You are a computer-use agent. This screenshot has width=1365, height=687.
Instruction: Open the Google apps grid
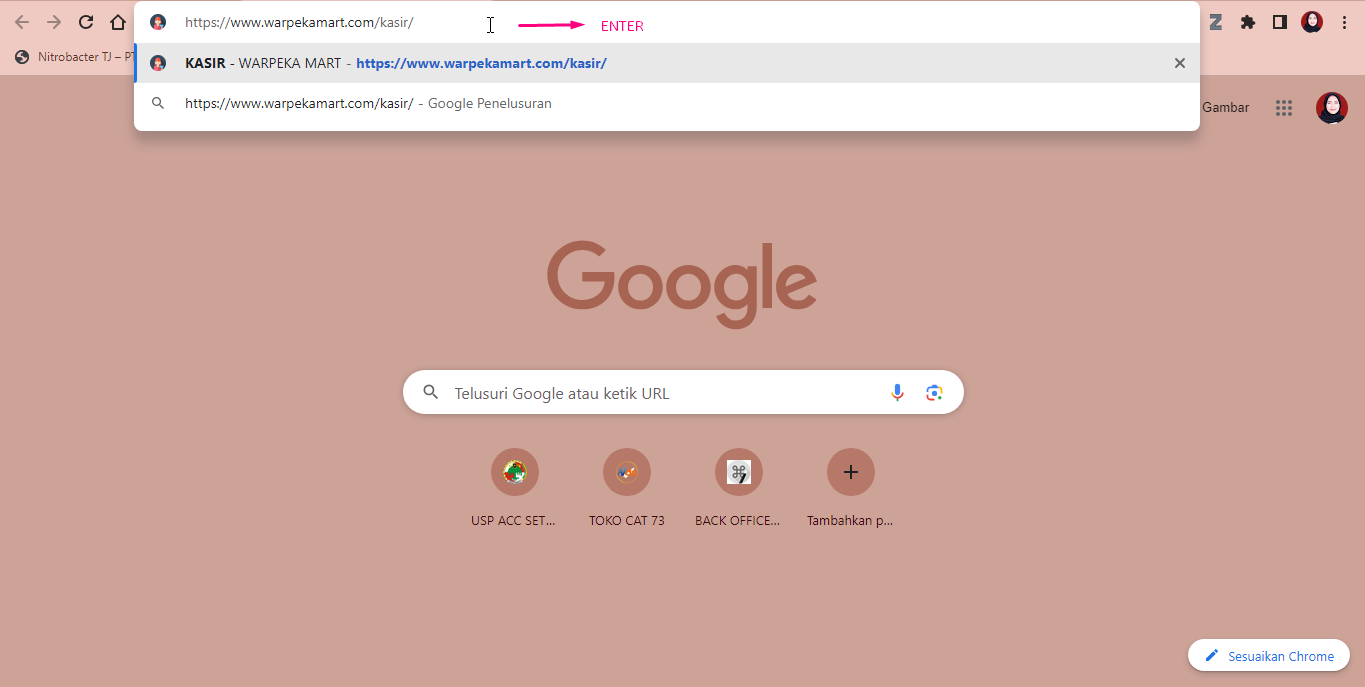pyautogui.click(x=1284, y=108)
